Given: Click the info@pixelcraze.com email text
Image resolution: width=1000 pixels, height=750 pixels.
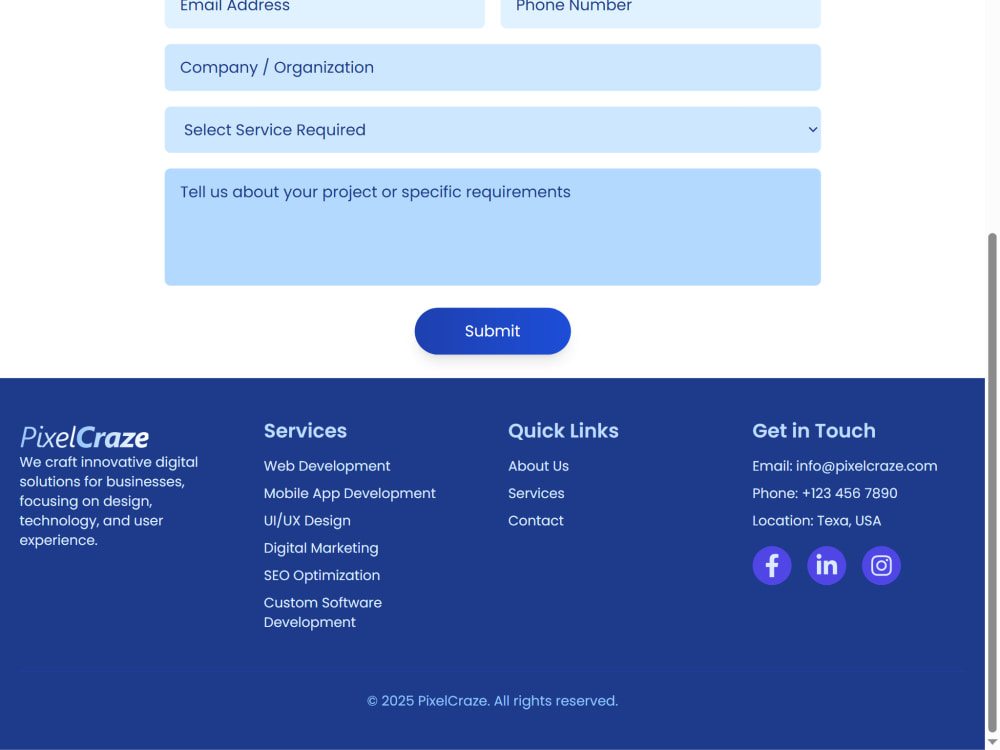Looking at the screenshot, I should pos(866,466).
